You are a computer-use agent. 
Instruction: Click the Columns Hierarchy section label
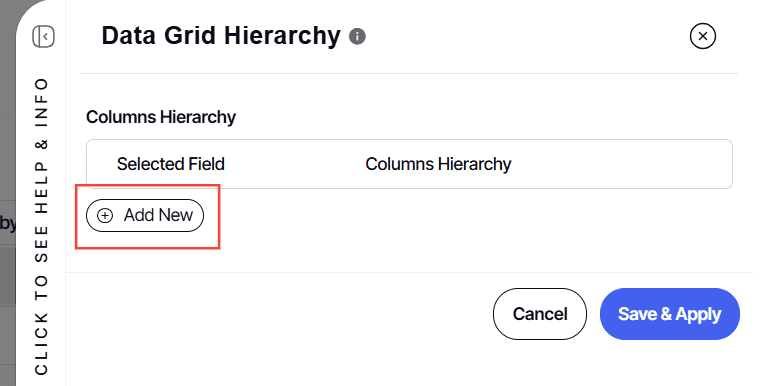(161, 117)
